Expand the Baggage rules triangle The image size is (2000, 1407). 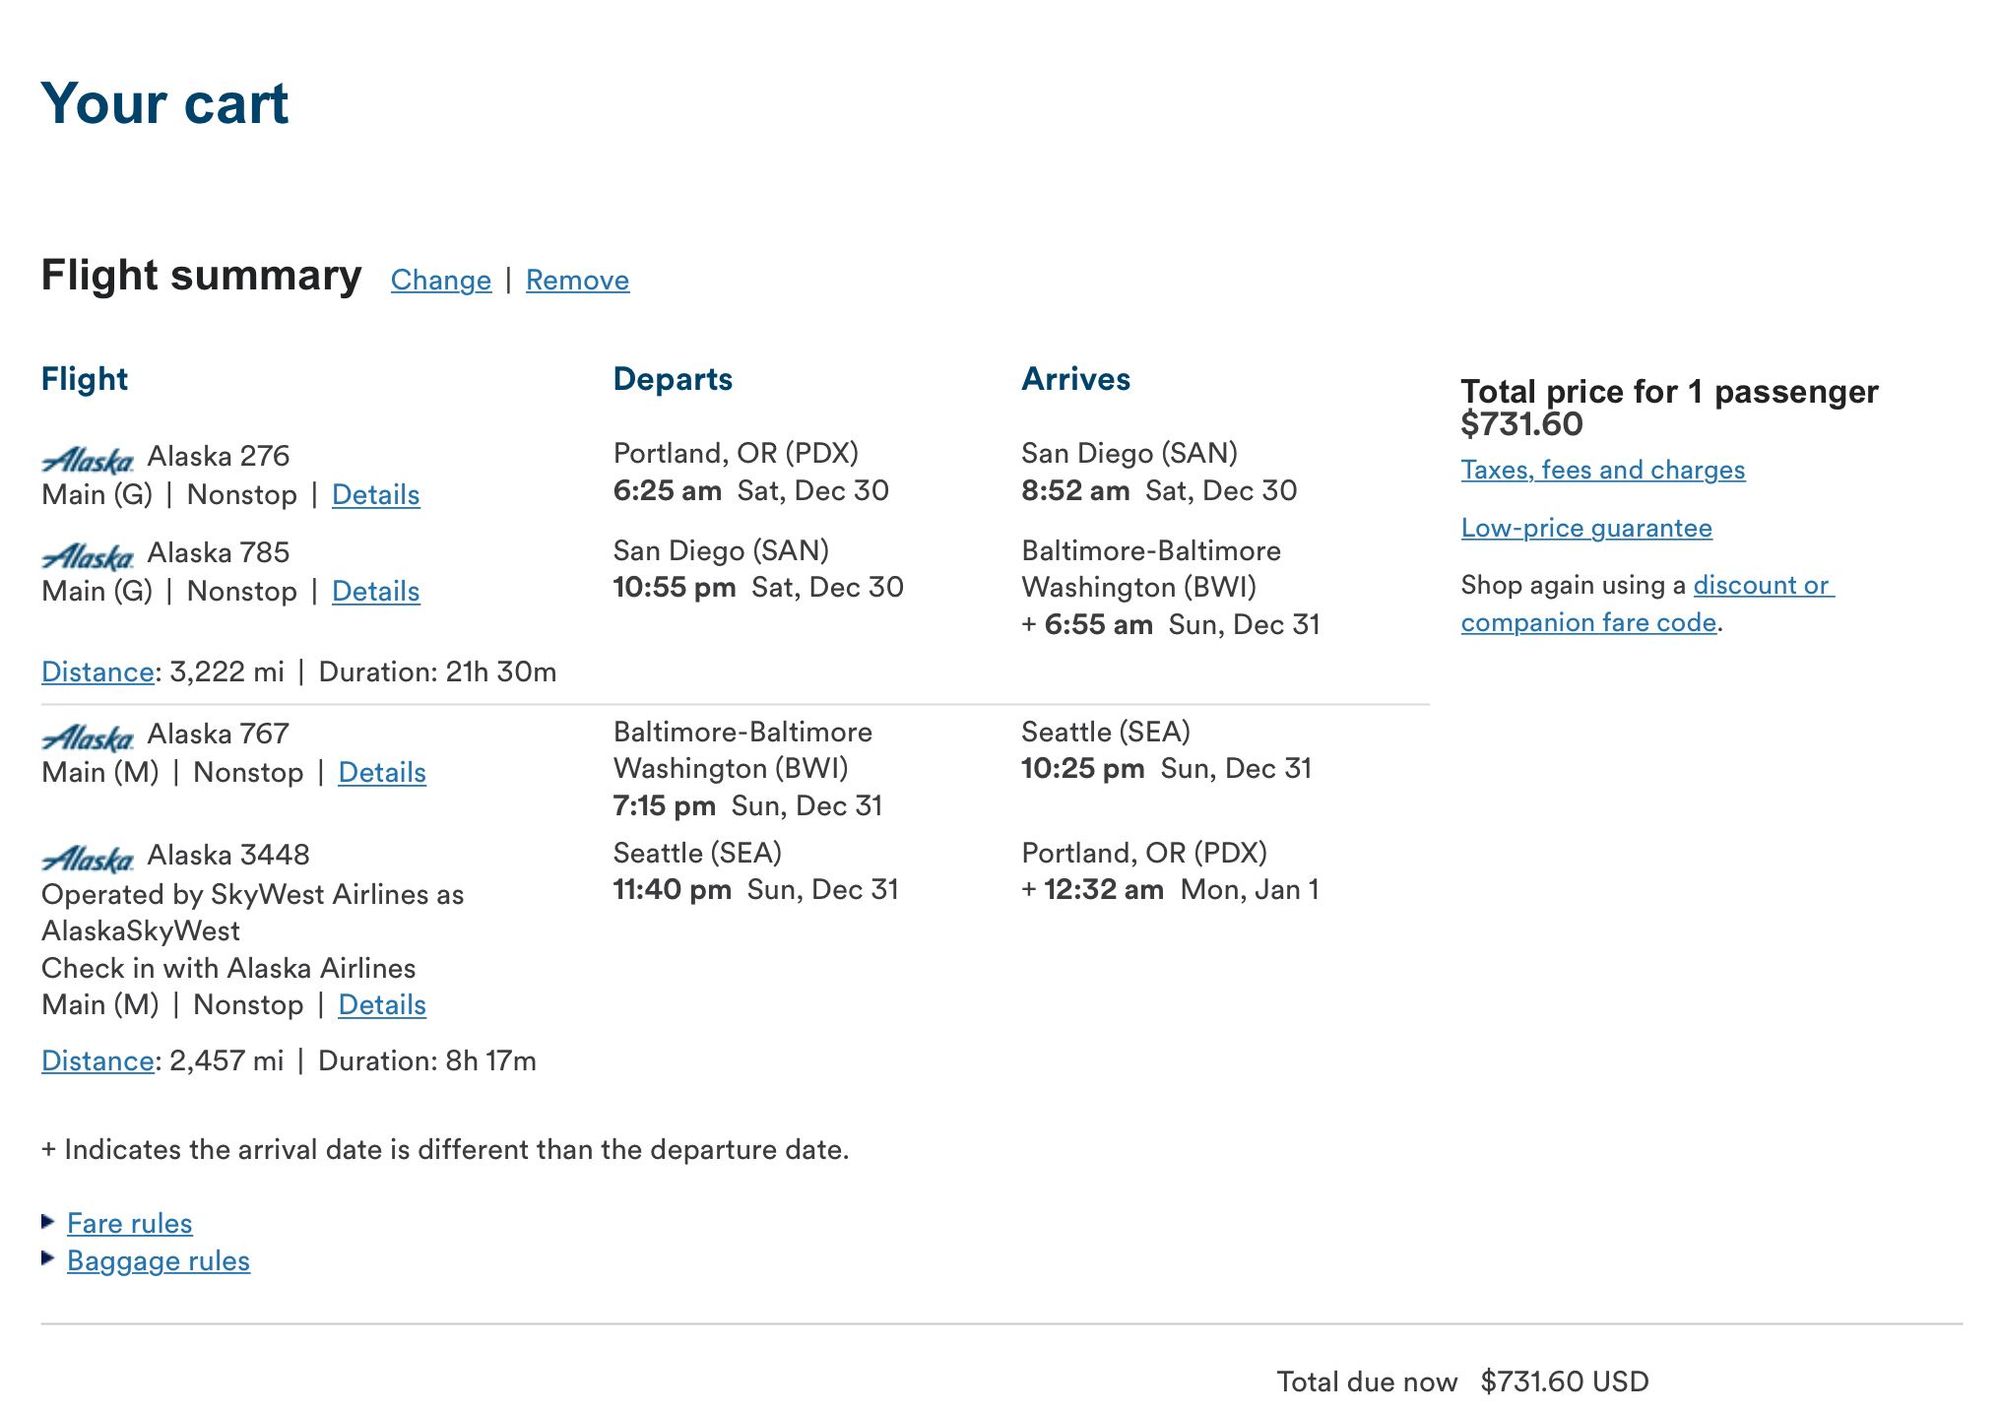point(48,1258)
